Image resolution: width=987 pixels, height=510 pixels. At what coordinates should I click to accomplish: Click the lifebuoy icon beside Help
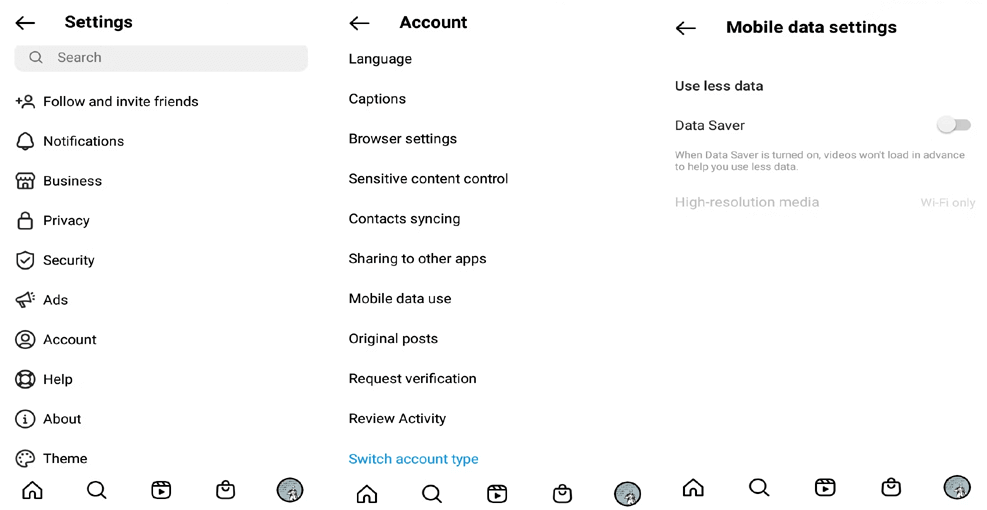point(25,379)
